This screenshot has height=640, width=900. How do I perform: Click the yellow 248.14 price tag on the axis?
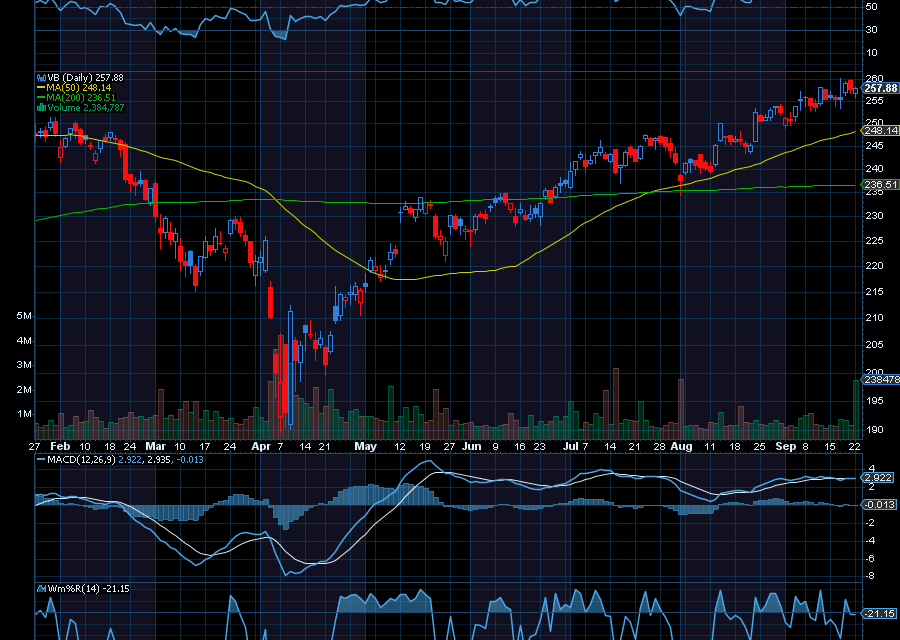click(x=880, y=131)
